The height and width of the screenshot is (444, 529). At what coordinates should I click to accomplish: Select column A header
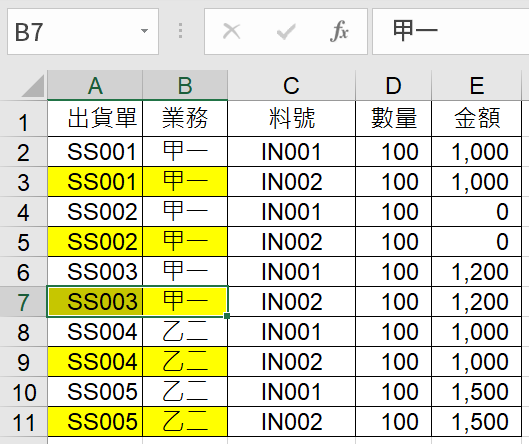click(95, 85)
